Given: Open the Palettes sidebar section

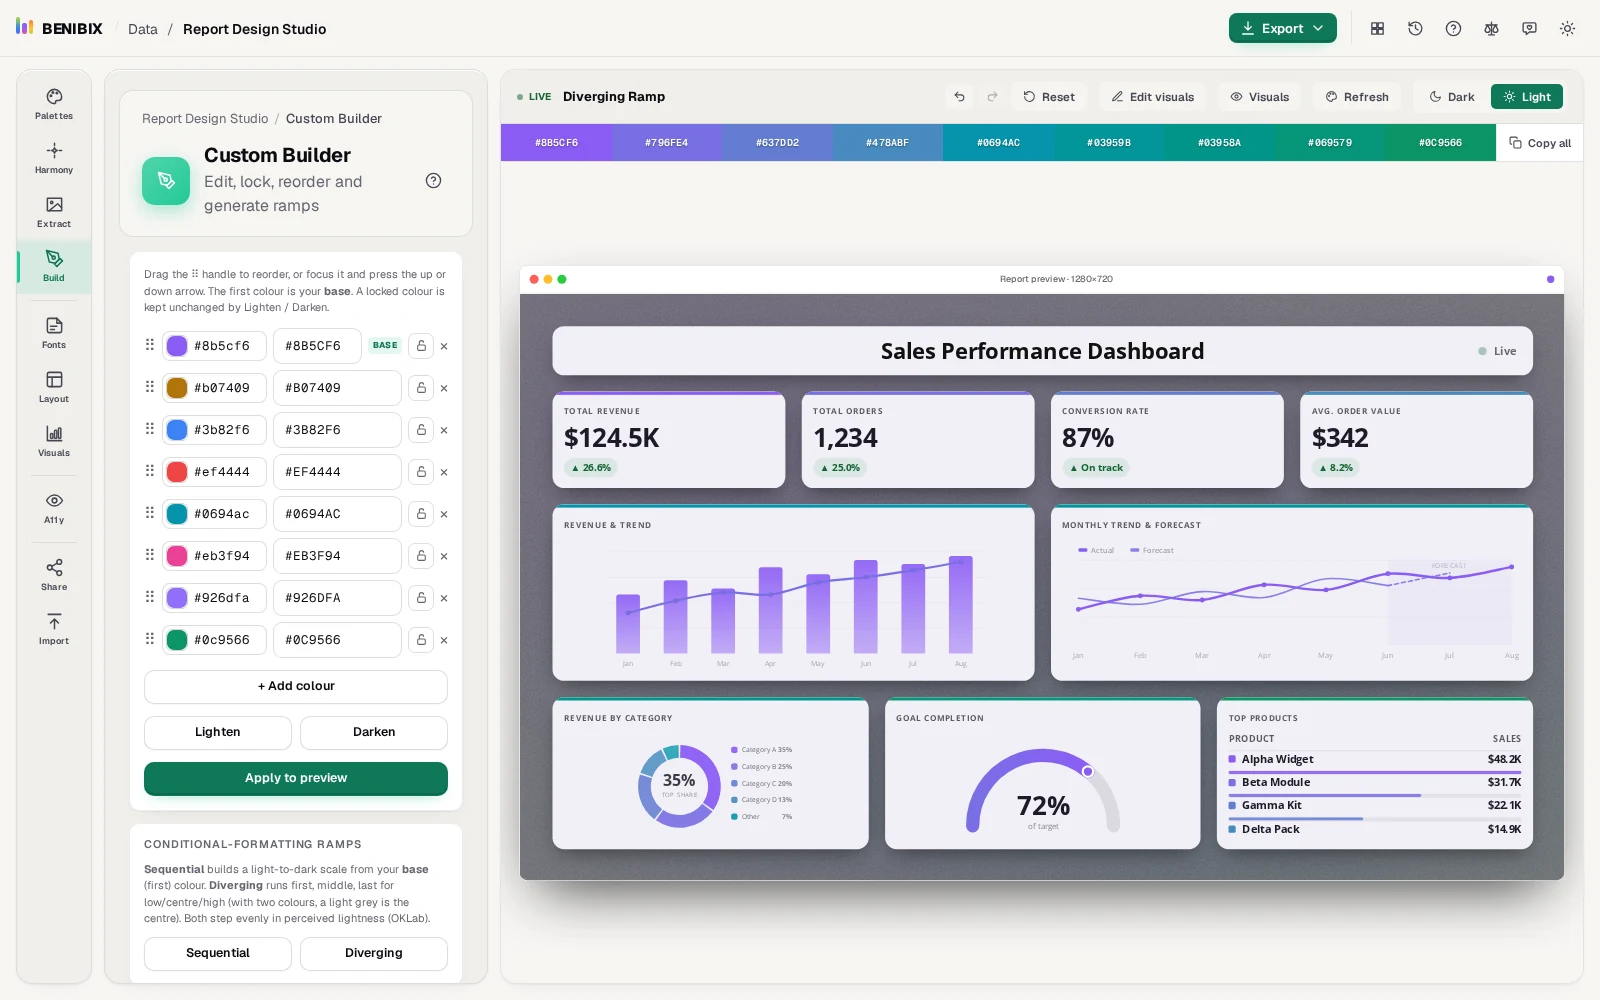Looking at the screenshot, I should (54, 104).
